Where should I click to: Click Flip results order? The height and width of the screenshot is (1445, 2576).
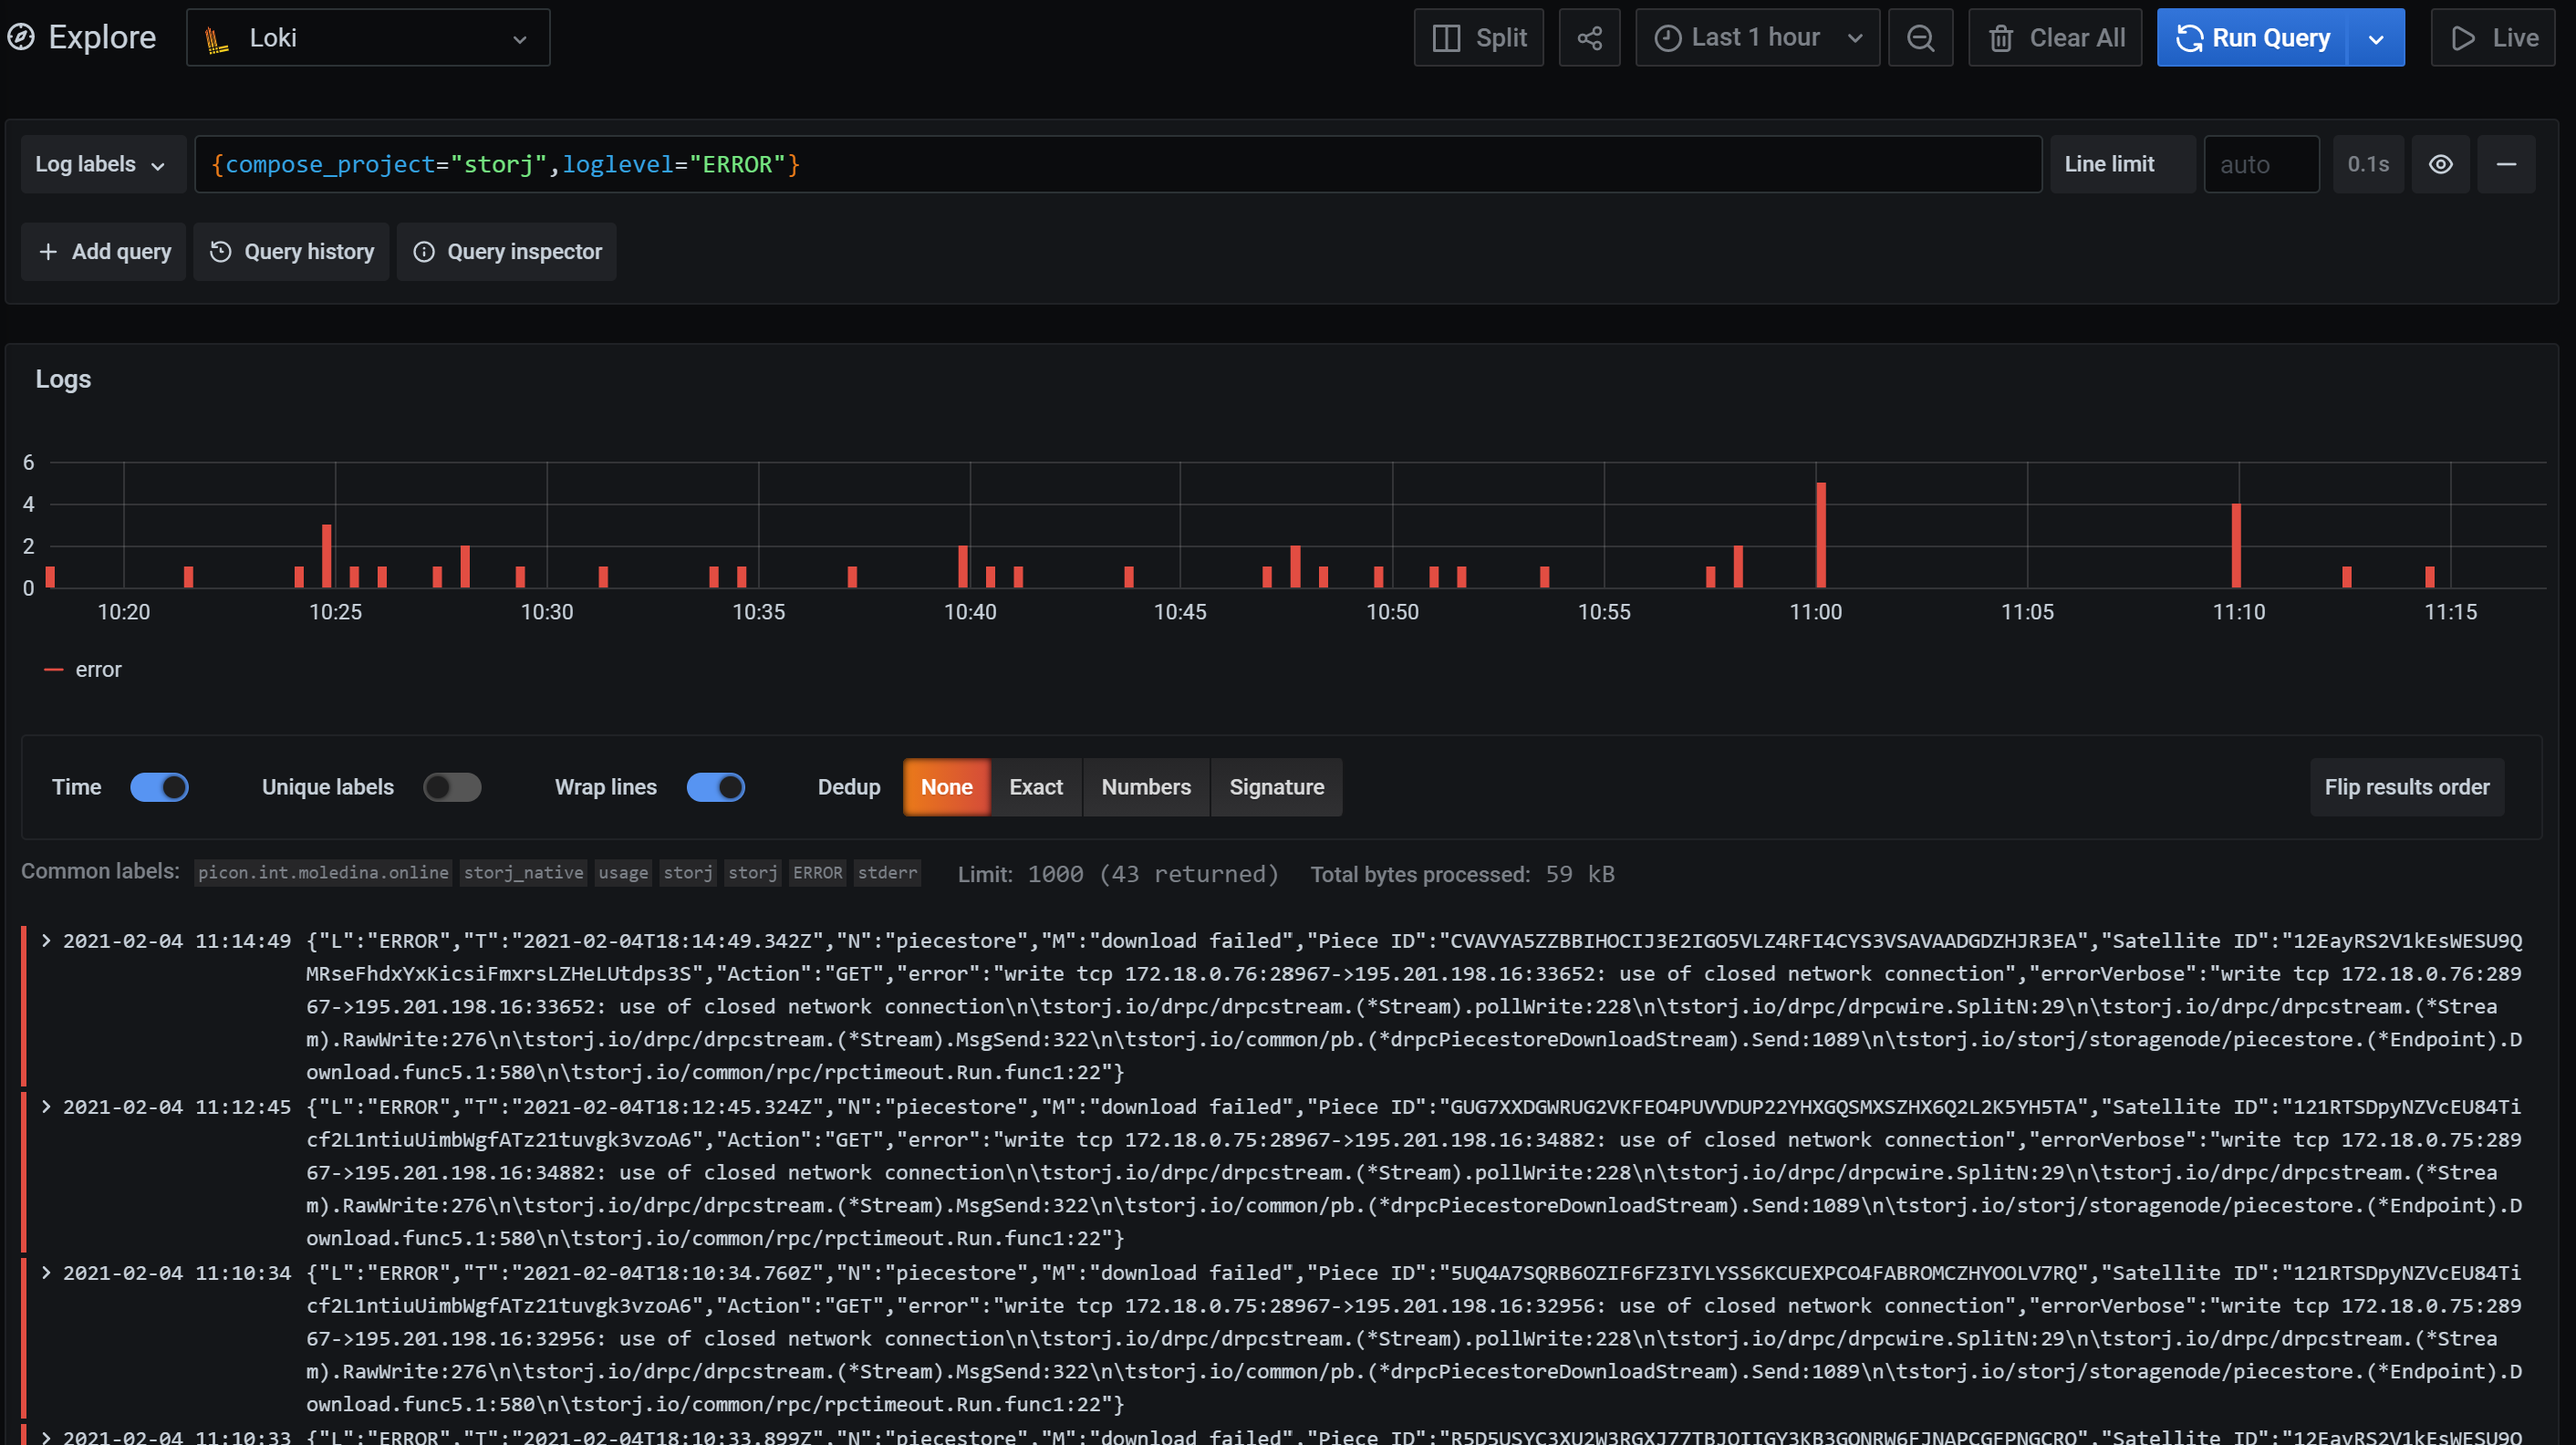coord(2406,787)
